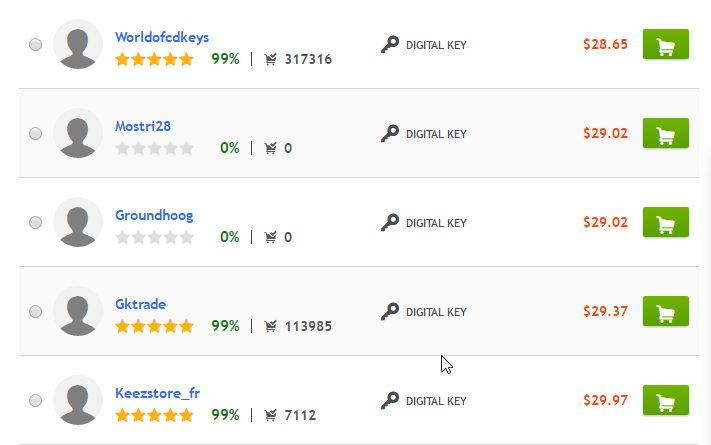Select the Mostri28 radio button

pos(36,134)
